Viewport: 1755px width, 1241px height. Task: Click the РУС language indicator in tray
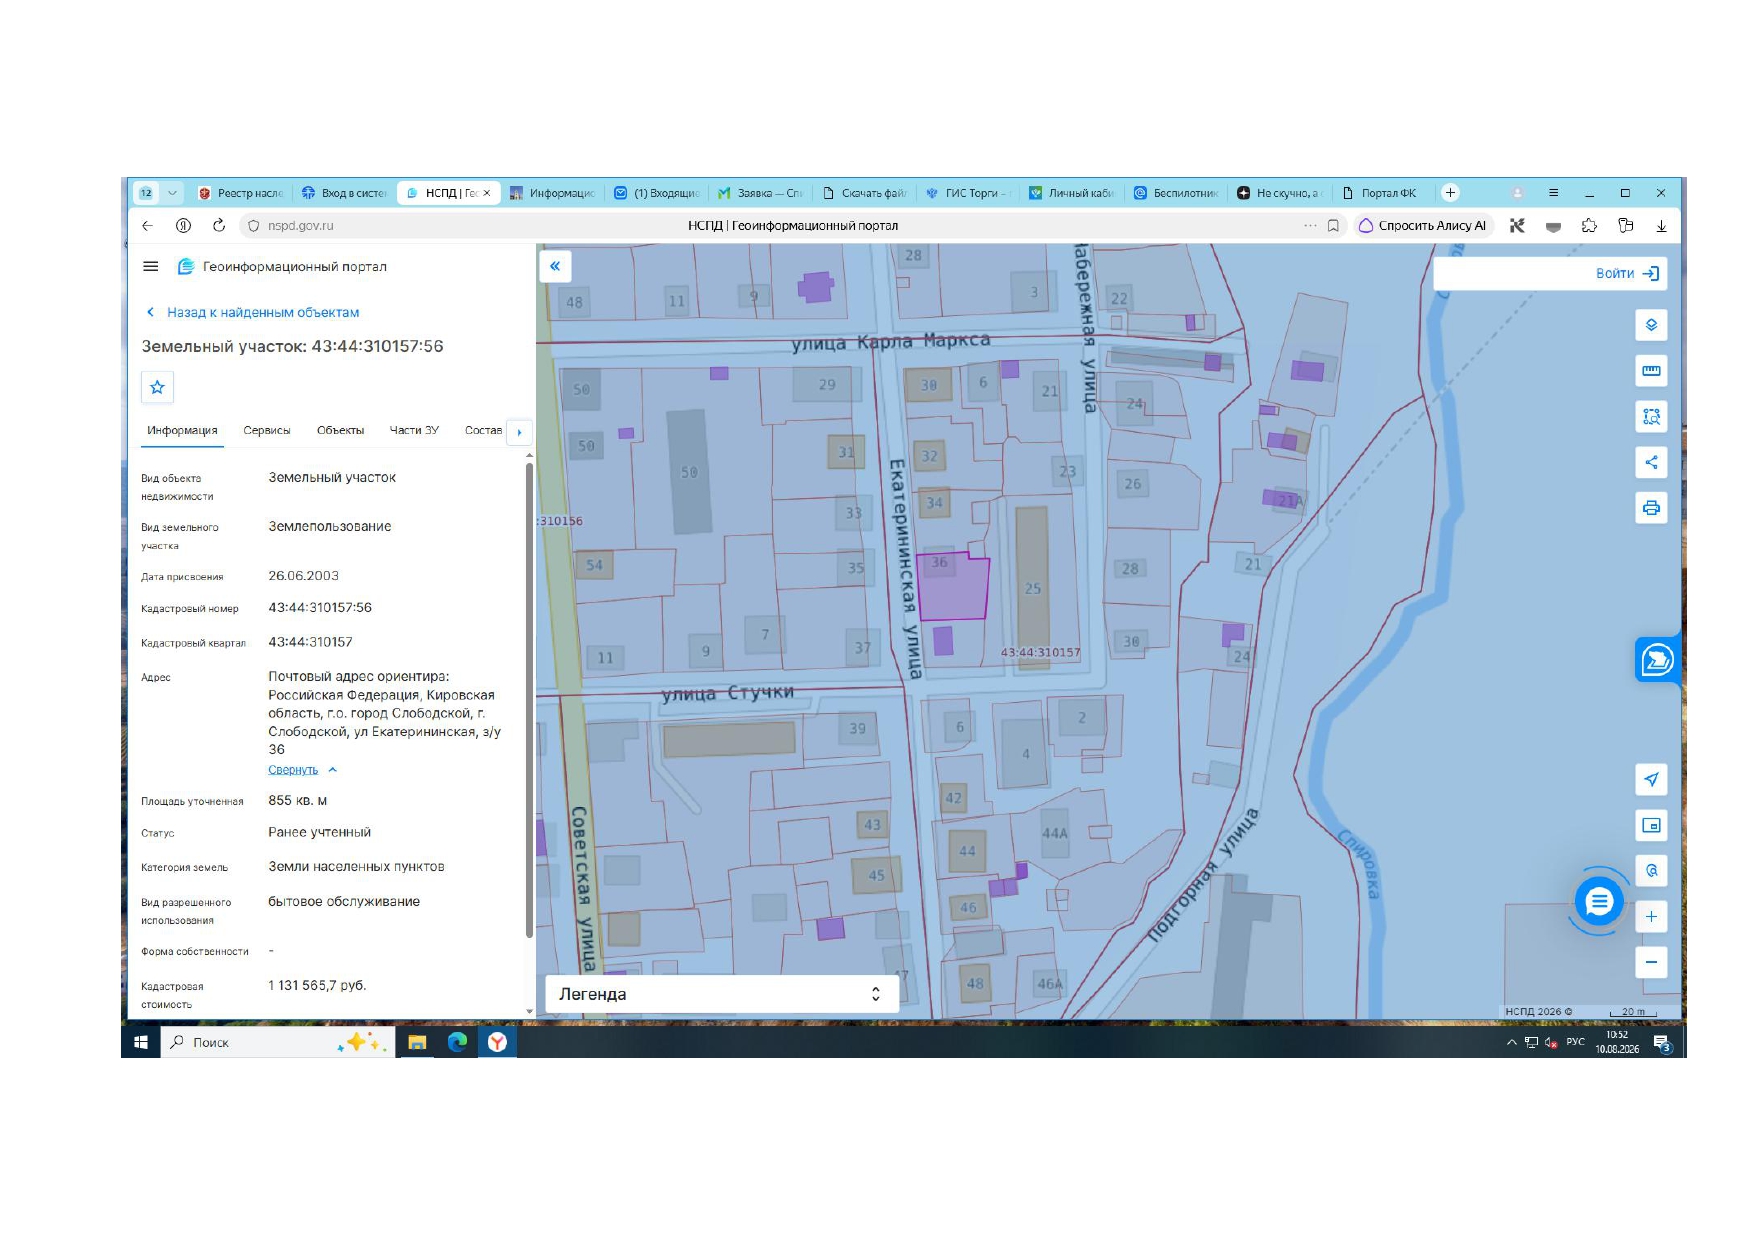1575,1042
